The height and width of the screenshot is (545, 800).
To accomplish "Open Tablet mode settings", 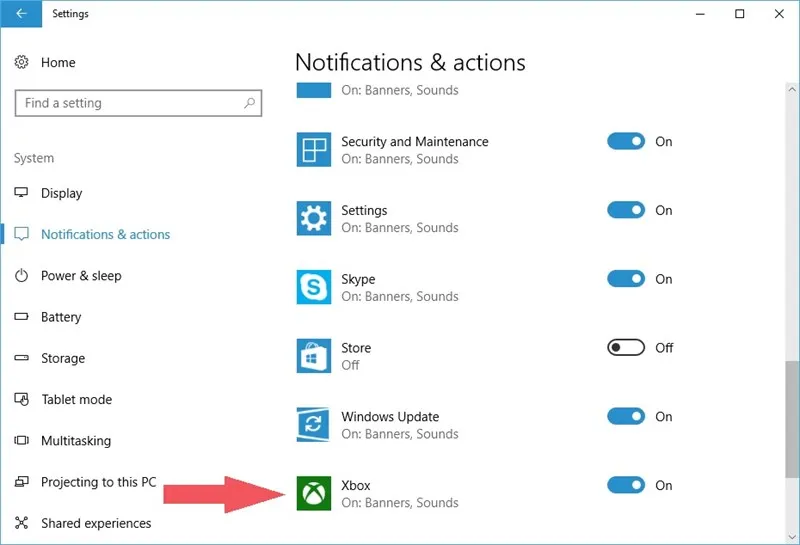I will (76, 399).
